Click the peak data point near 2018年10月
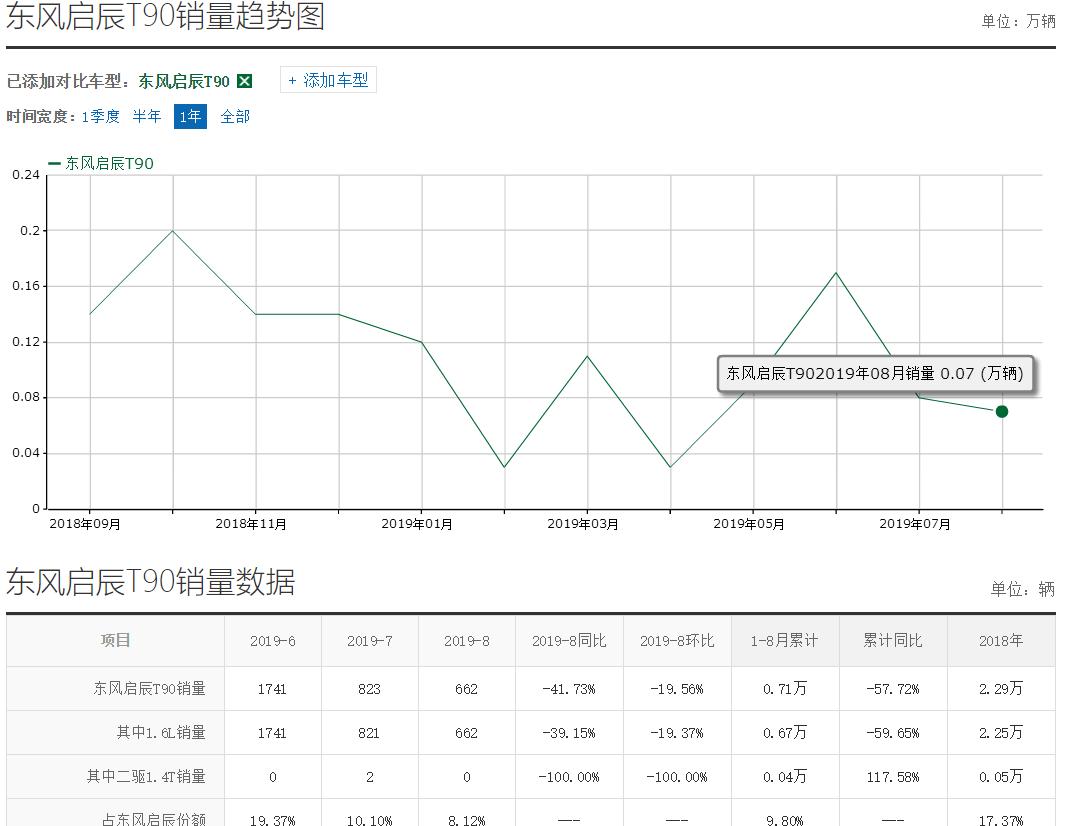The height and width of the screenshot is (826, 1065). [x=173, y=230]
